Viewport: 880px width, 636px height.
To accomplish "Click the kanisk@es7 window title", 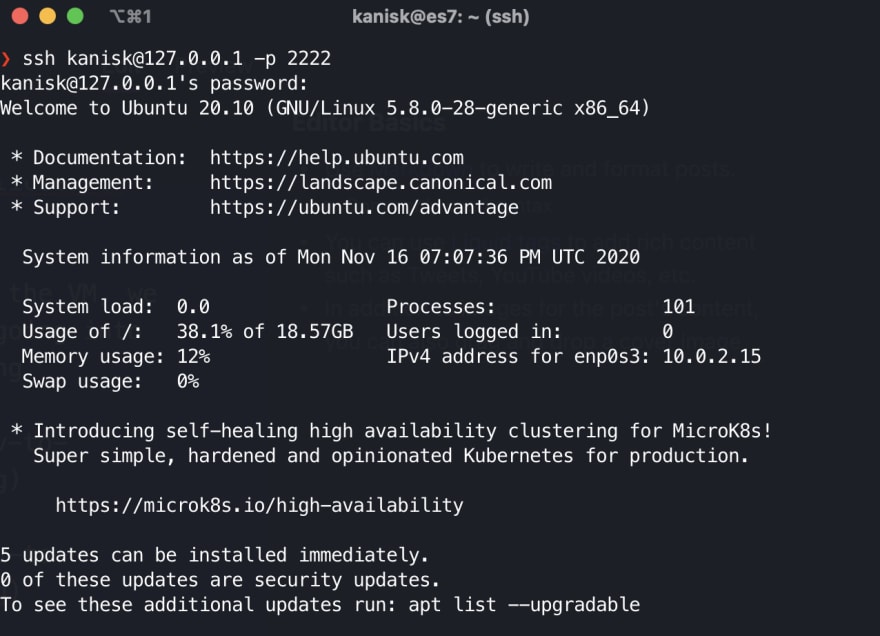I will [x=441, y=16].
